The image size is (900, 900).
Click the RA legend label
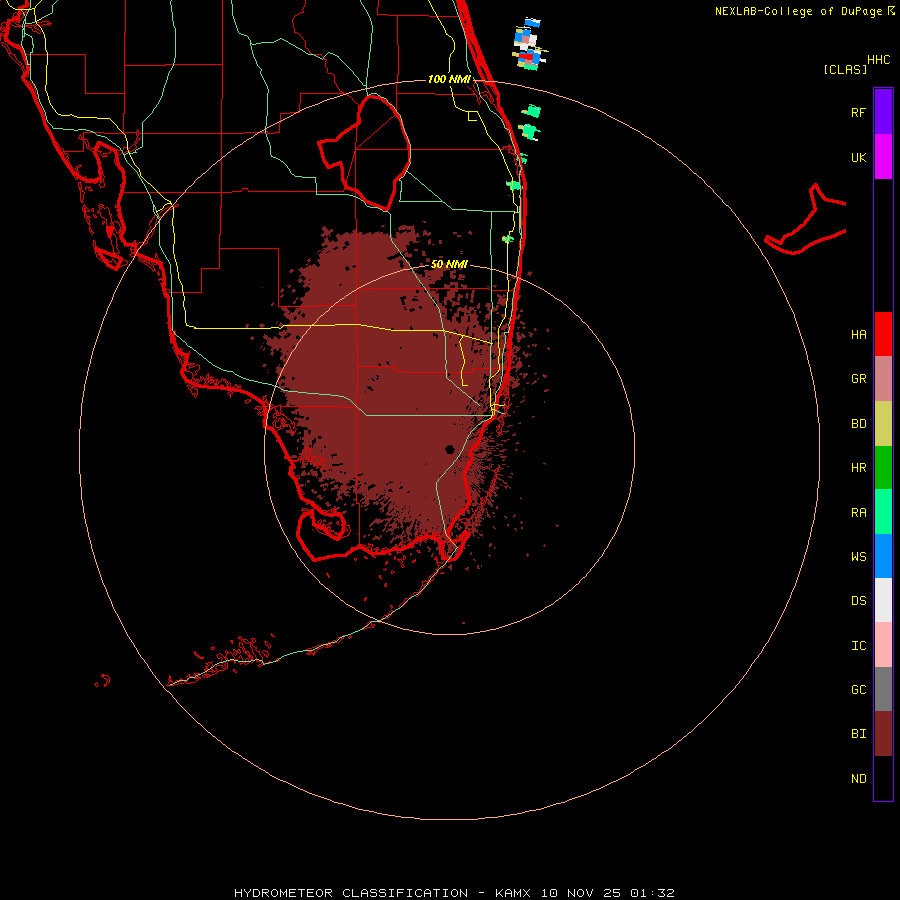point(858,513)
